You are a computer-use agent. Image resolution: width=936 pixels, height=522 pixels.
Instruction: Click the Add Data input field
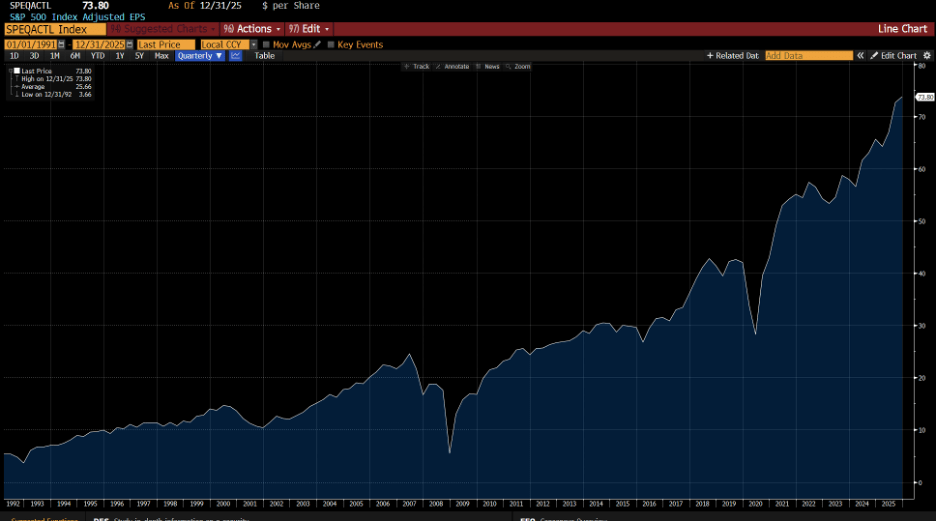click(809, 56)
